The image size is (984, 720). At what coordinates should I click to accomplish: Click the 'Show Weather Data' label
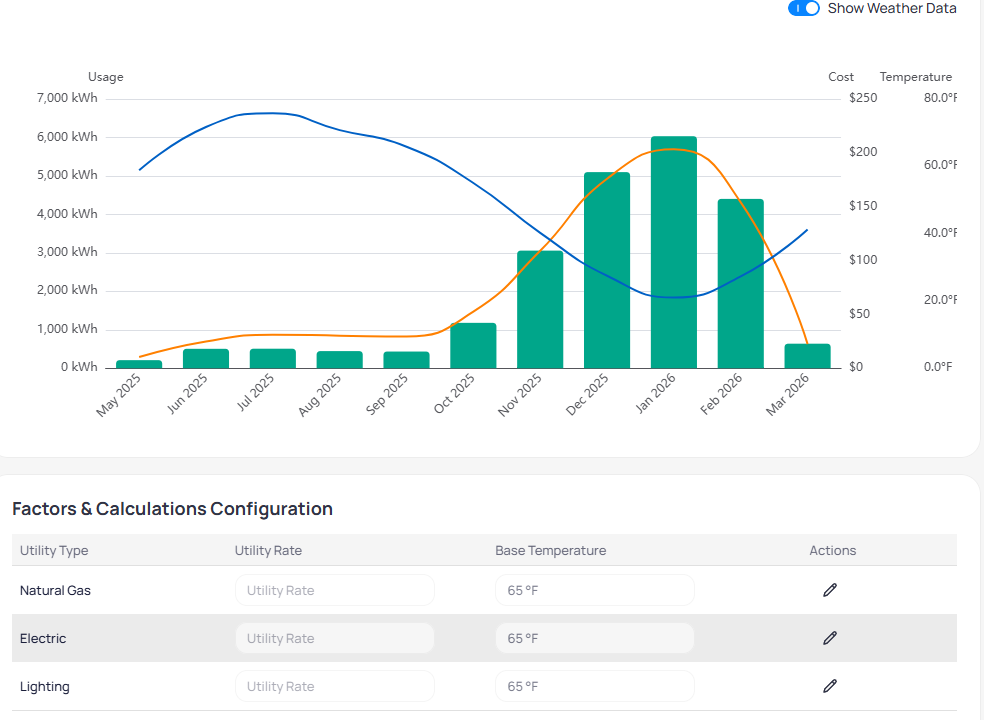coord(892,8)
